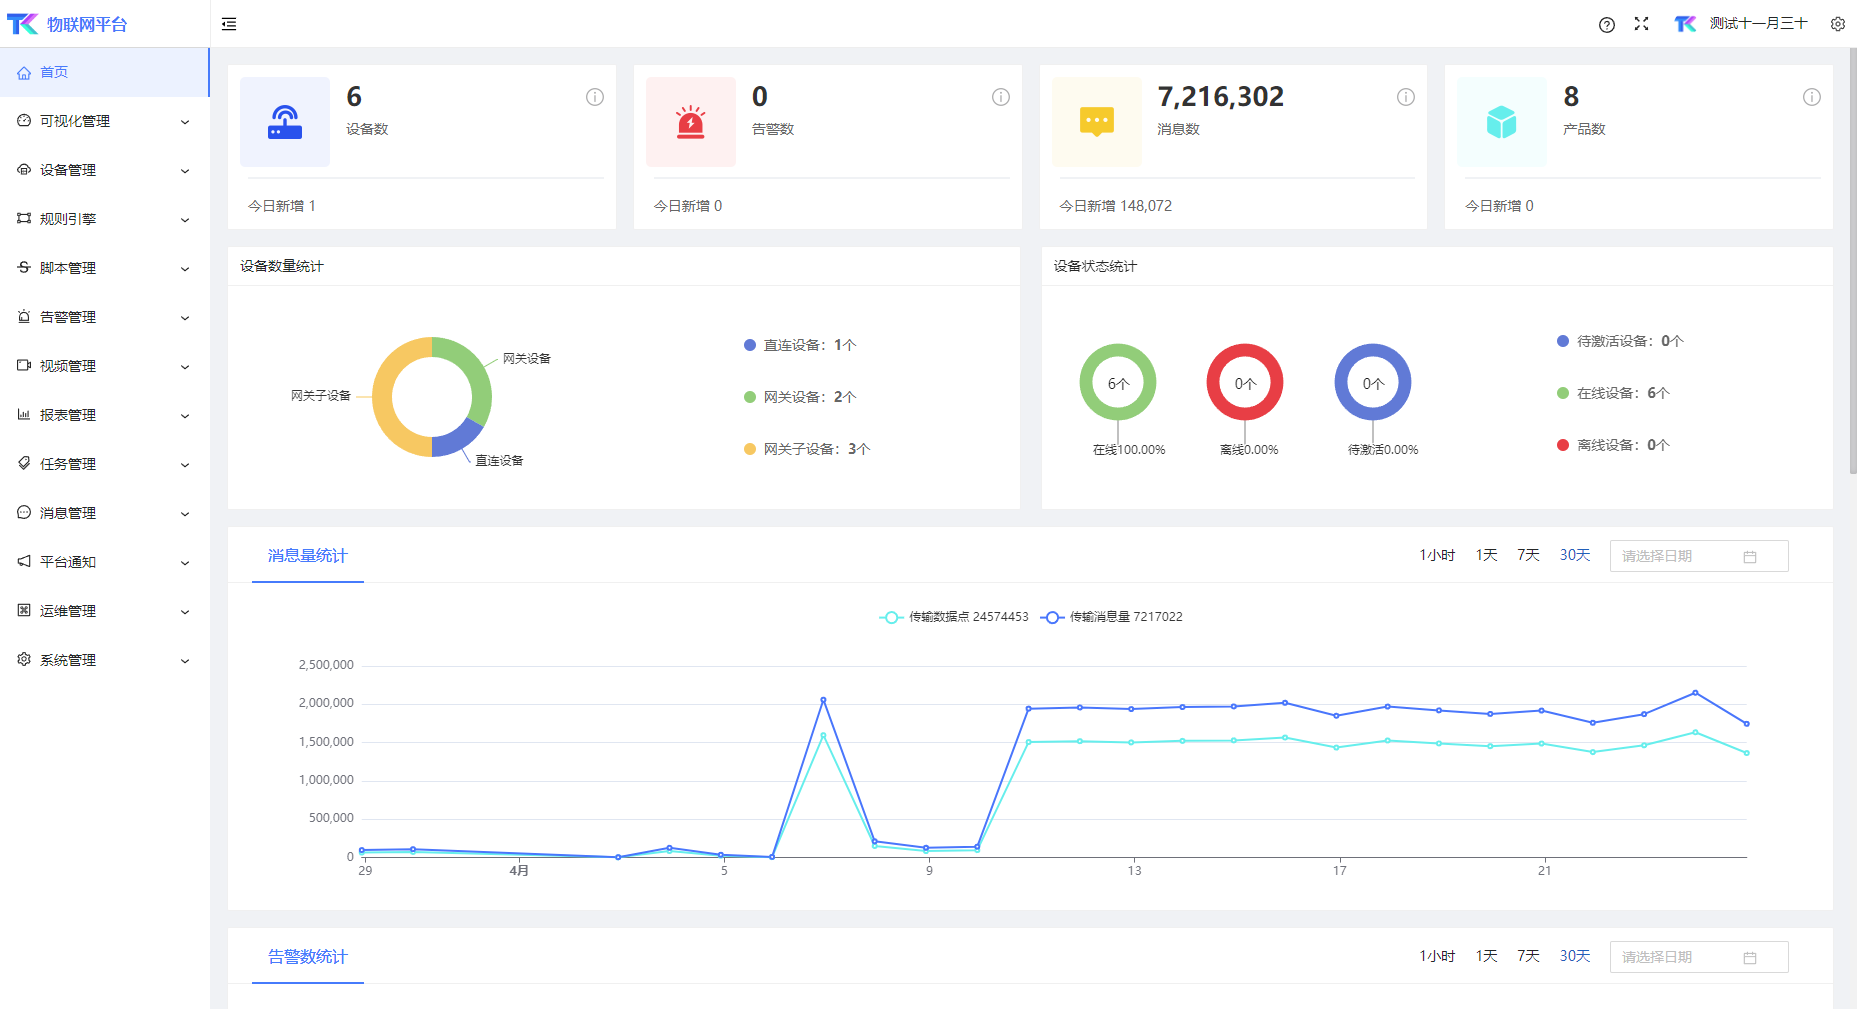Screen dimensions: 1857x1009
Task: Open the 平台通知 sidebar menu
Action: coord(104,562)
